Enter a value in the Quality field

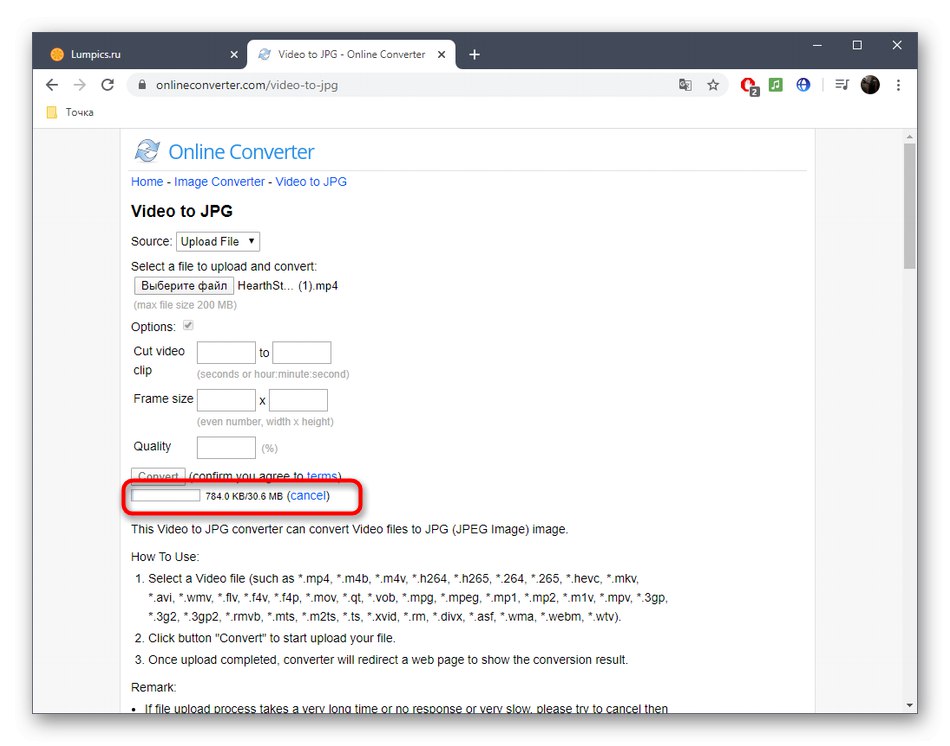pos(226,447)
